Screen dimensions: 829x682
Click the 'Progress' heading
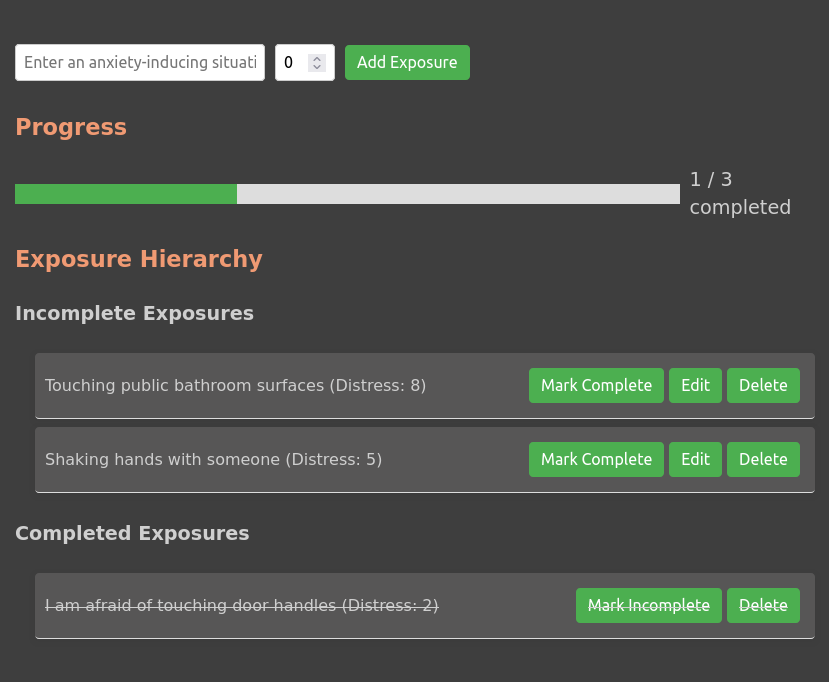(x=71, y=127)
